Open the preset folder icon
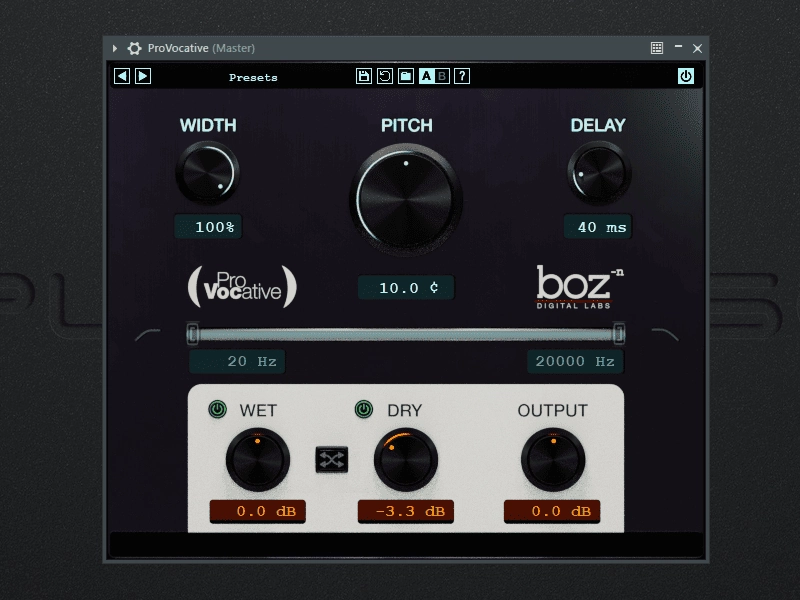800x600 pixels. click(406, 76)
